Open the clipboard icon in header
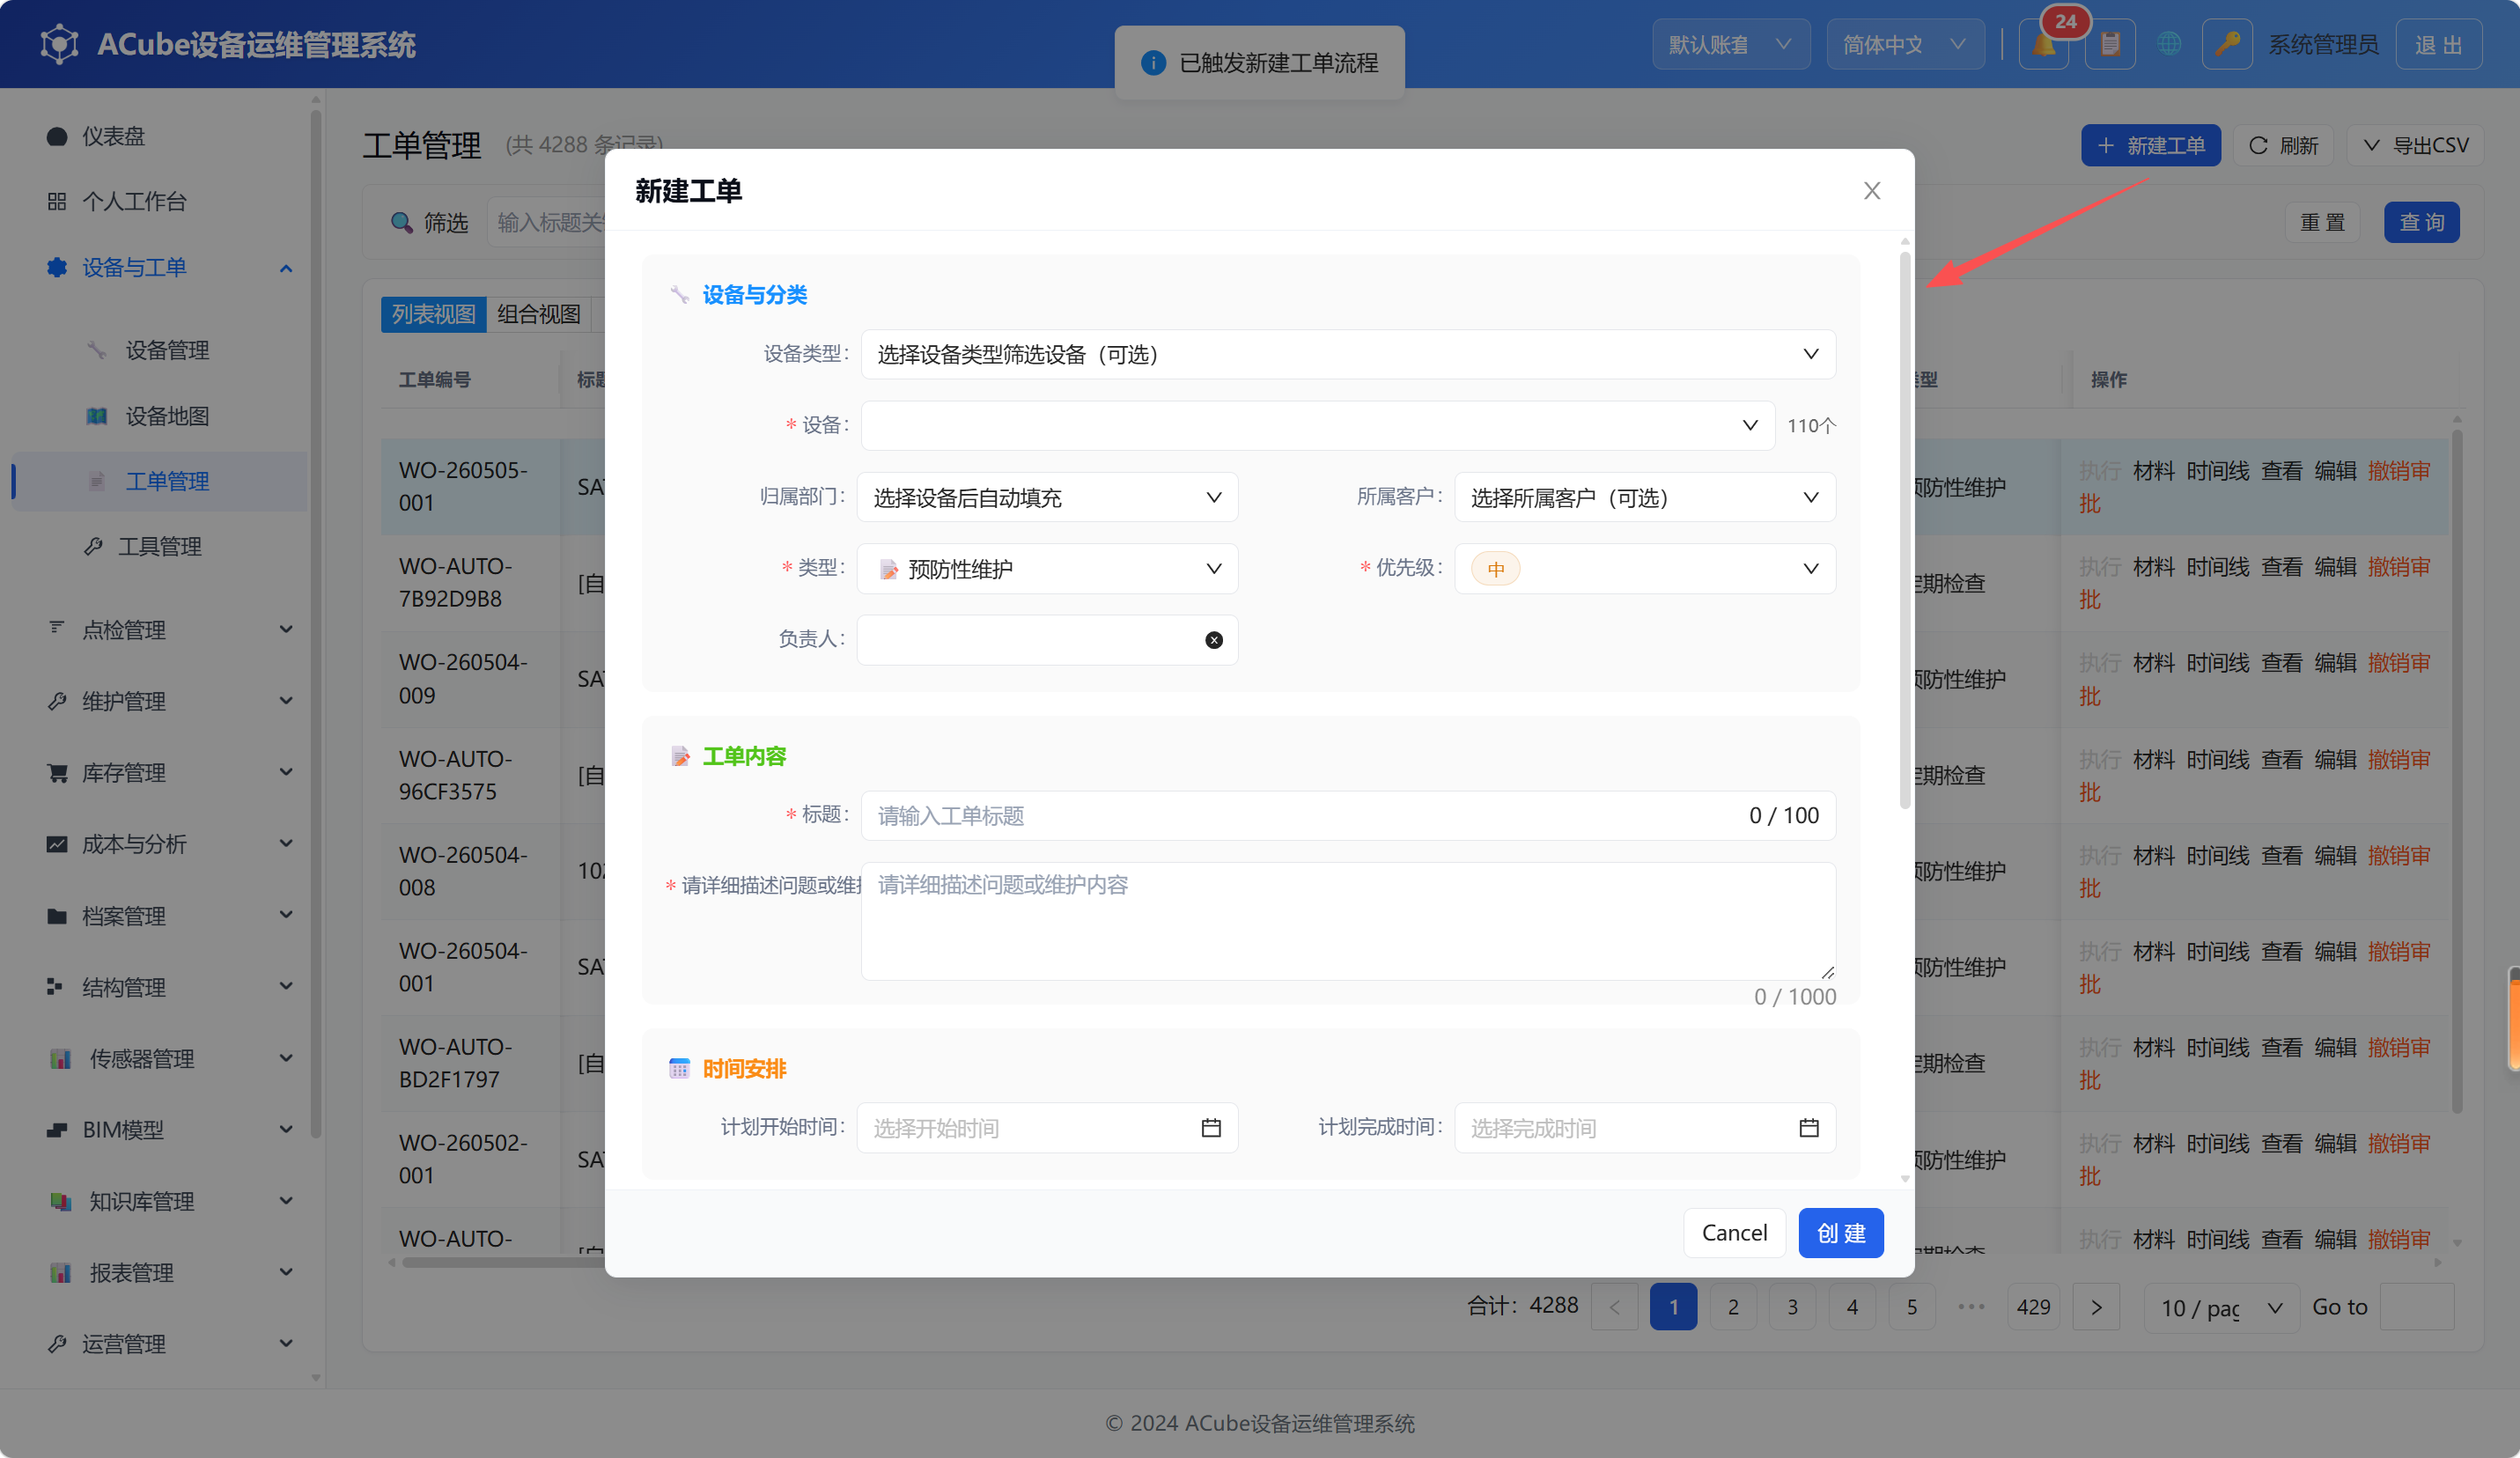Image resolution: width=2520 pixels, height=1458 pixels. pos(2110,45)
